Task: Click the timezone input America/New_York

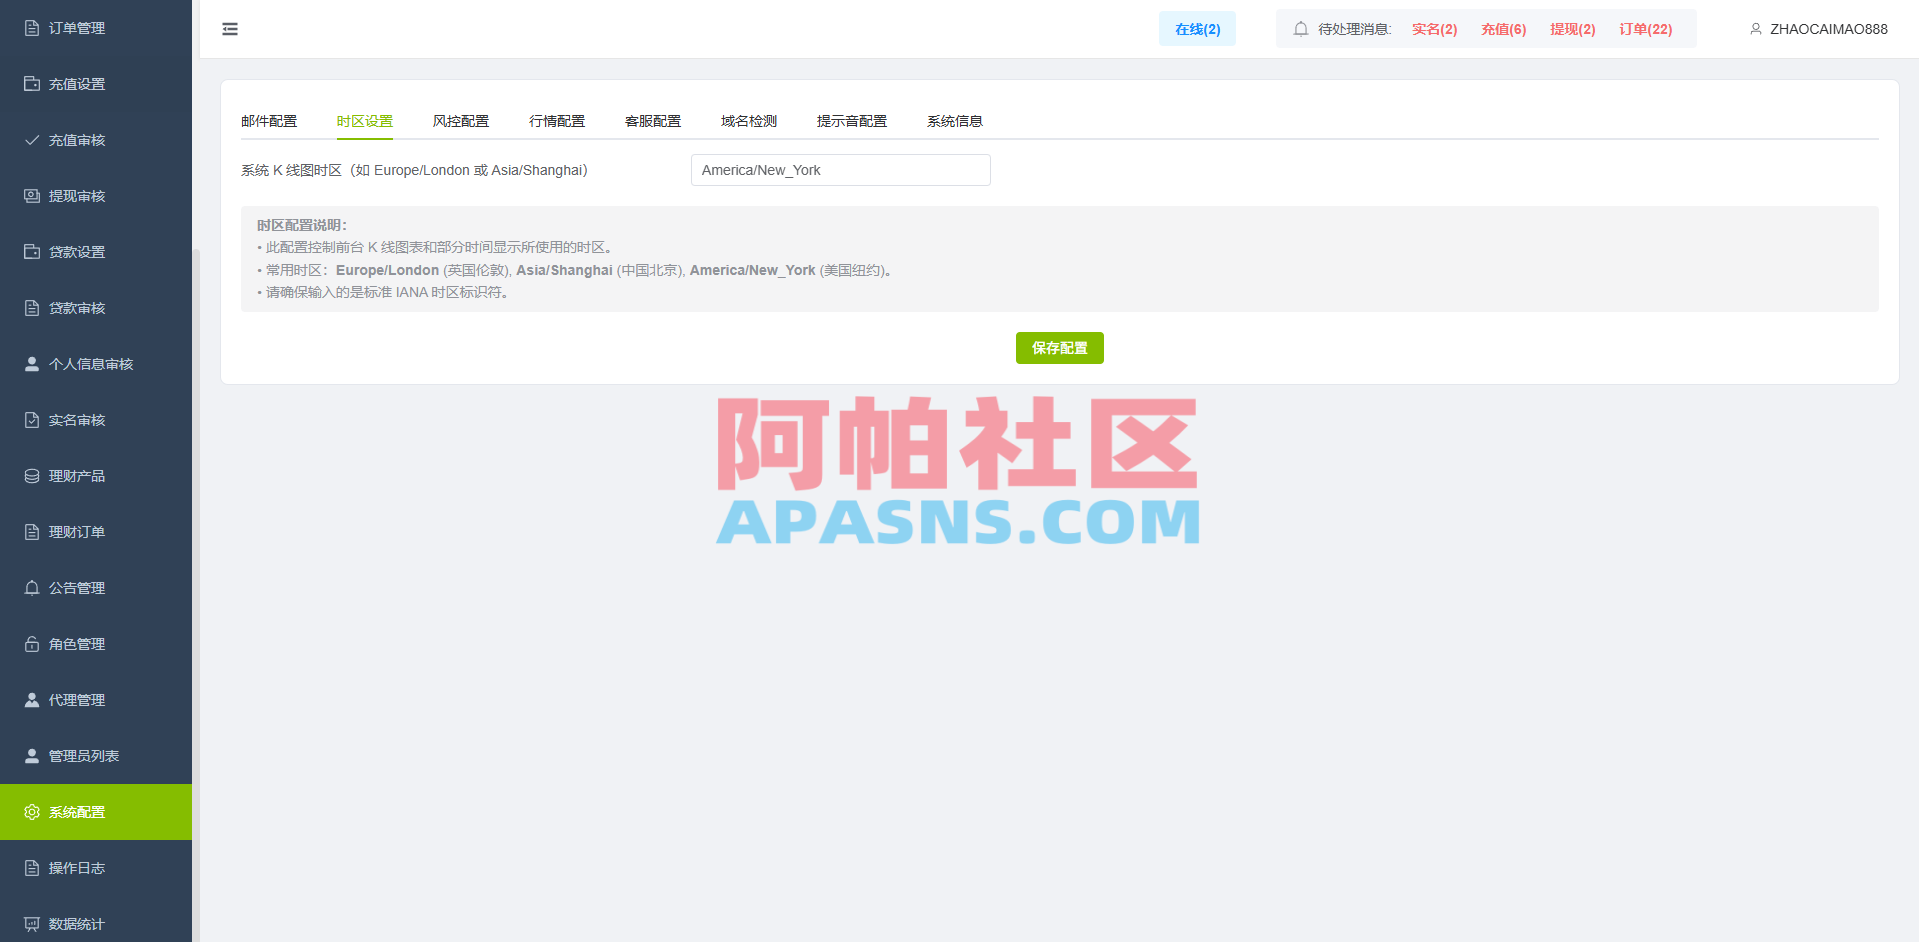Action: click(x=841, y=170)
